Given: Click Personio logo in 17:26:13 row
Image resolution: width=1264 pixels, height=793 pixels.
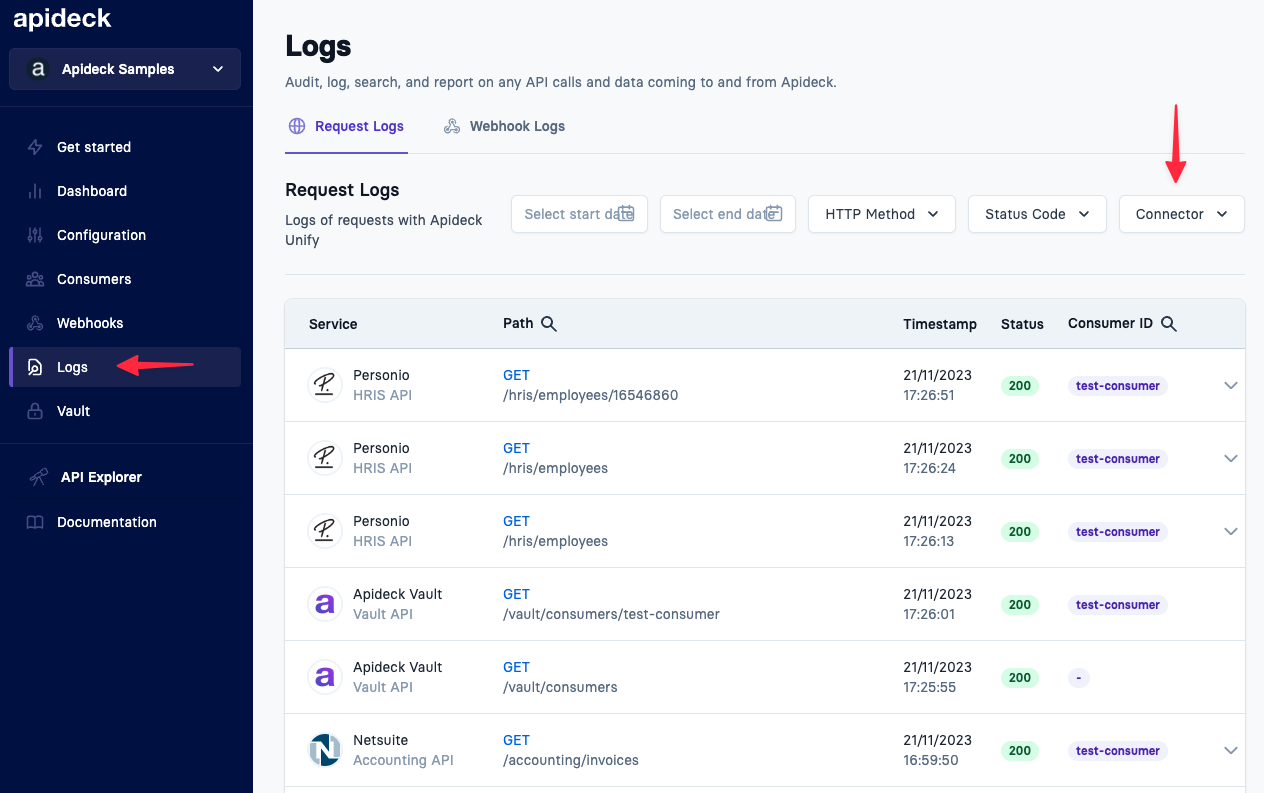Looking at the screenshot, I should click(x=324, y=531).
